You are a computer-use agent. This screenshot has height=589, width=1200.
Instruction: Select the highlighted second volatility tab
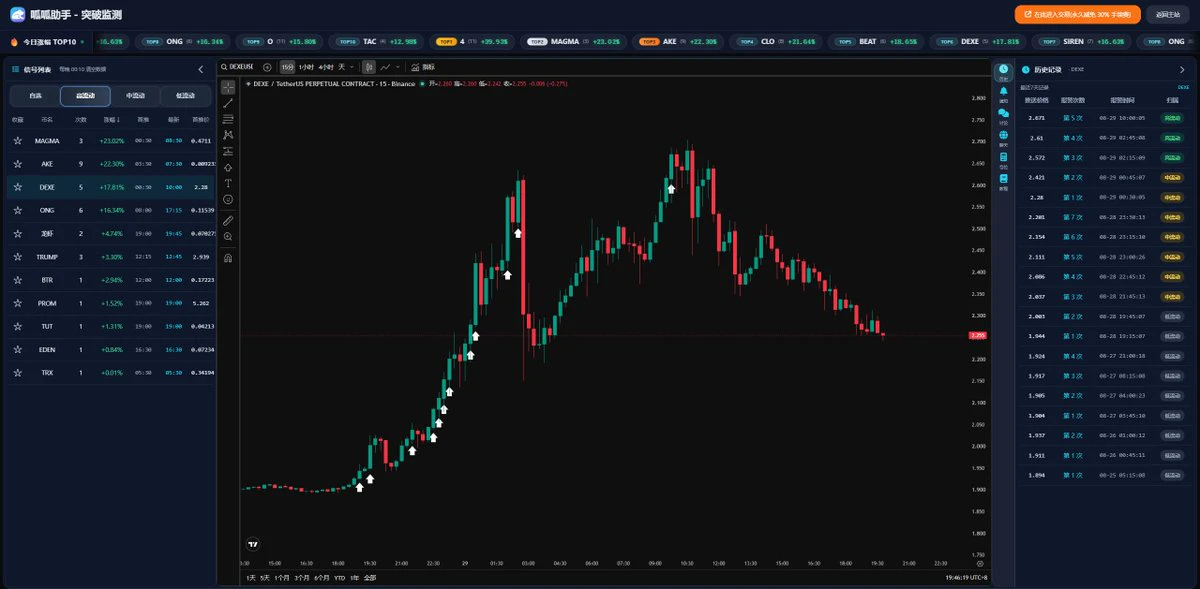[85, 96]
